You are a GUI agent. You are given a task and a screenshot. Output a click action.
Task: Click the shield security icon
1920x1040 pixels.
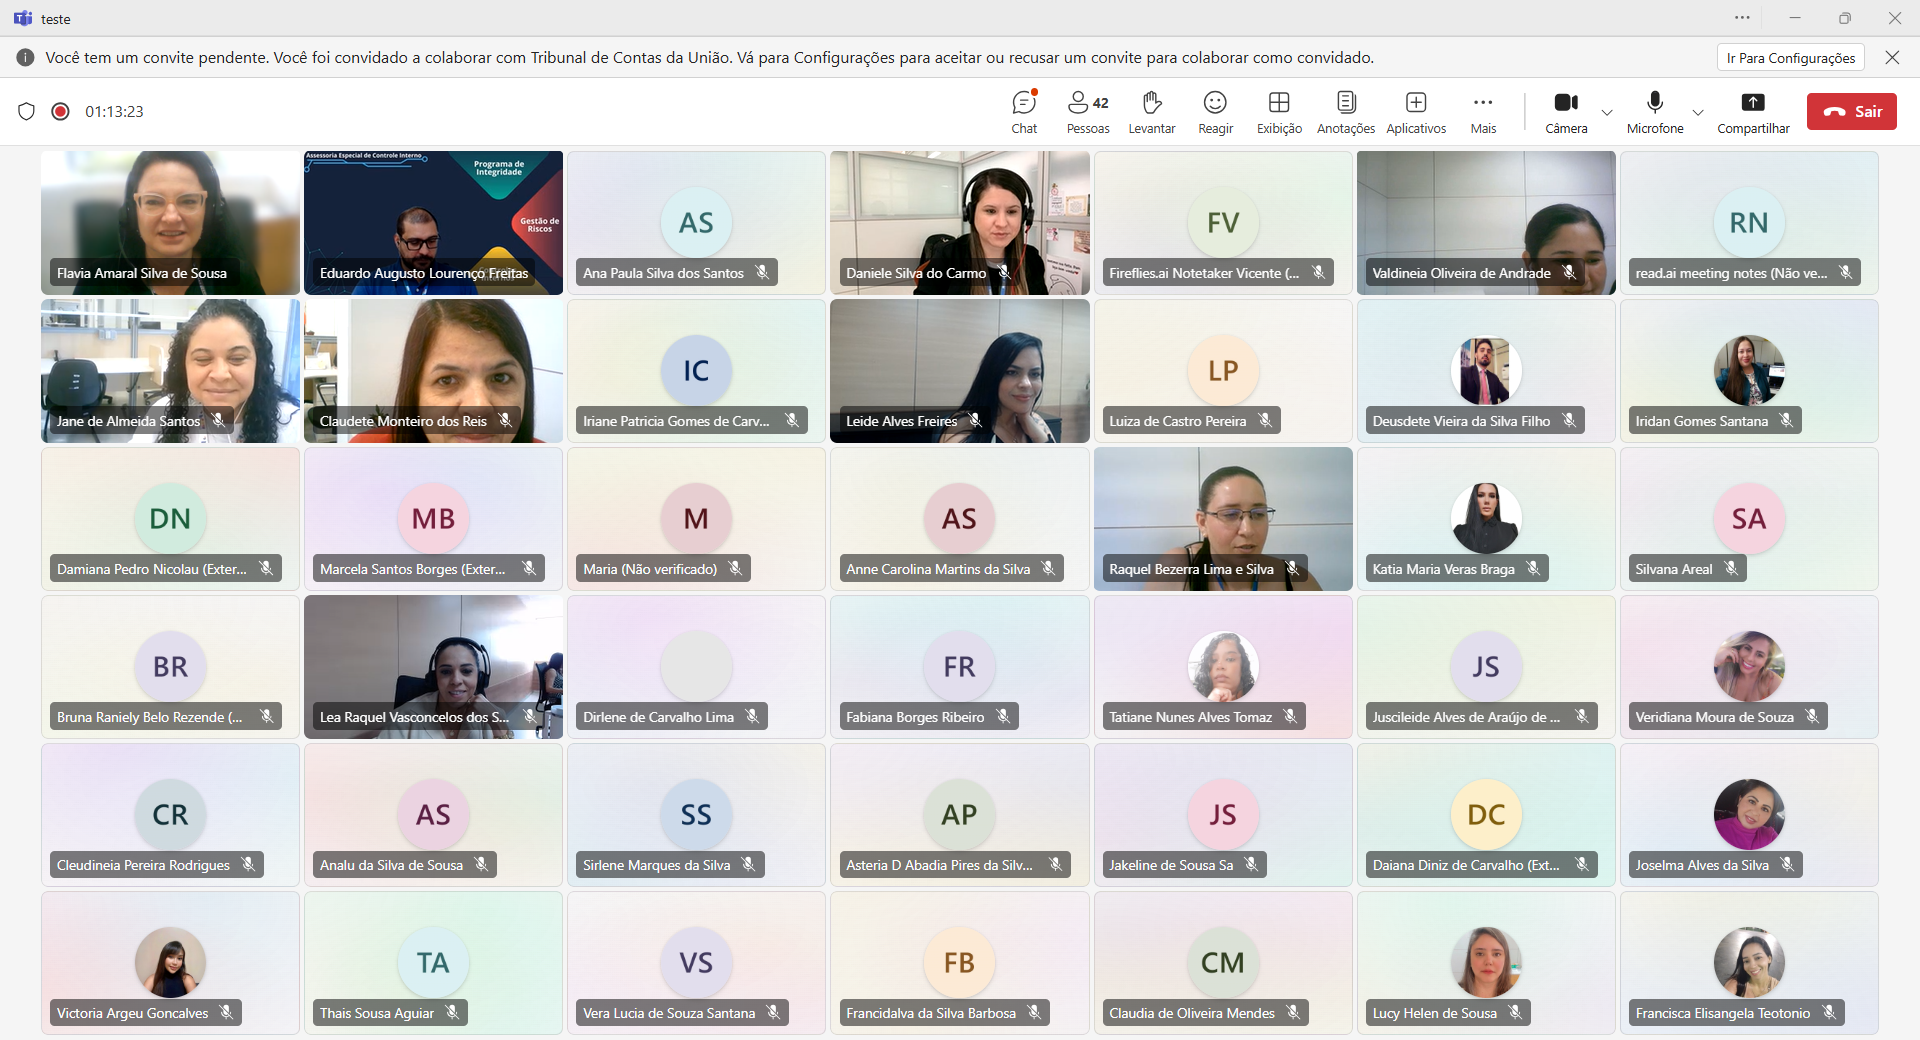27,111
